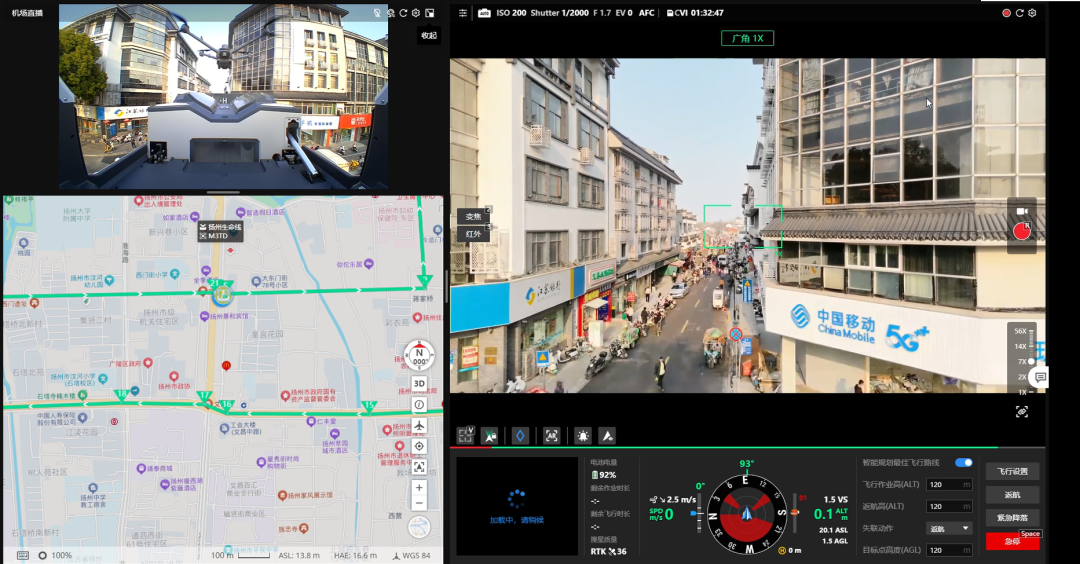
Task: Start recording with red shutter button
Action: [1022, 231]
